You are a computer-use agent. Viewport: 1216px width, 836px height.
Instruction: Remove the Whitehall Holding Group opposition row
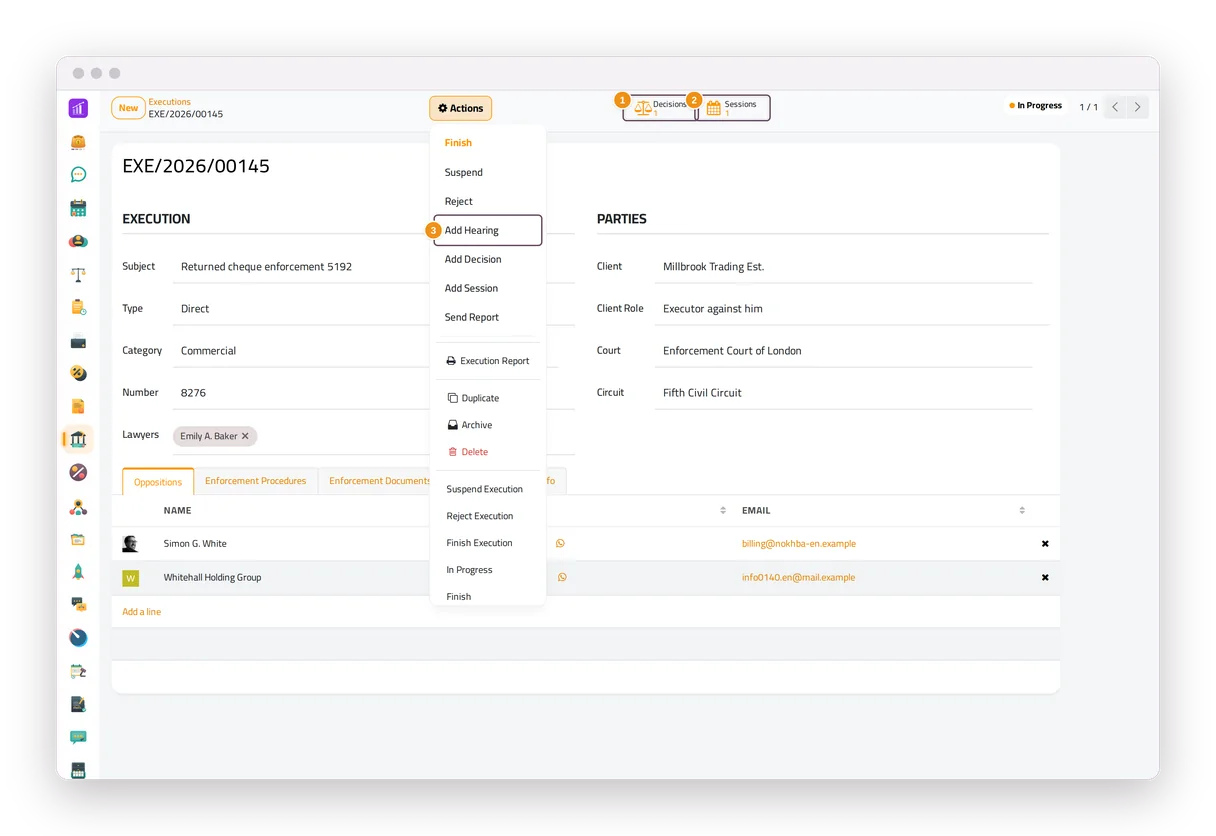[x=1045, y=578]
